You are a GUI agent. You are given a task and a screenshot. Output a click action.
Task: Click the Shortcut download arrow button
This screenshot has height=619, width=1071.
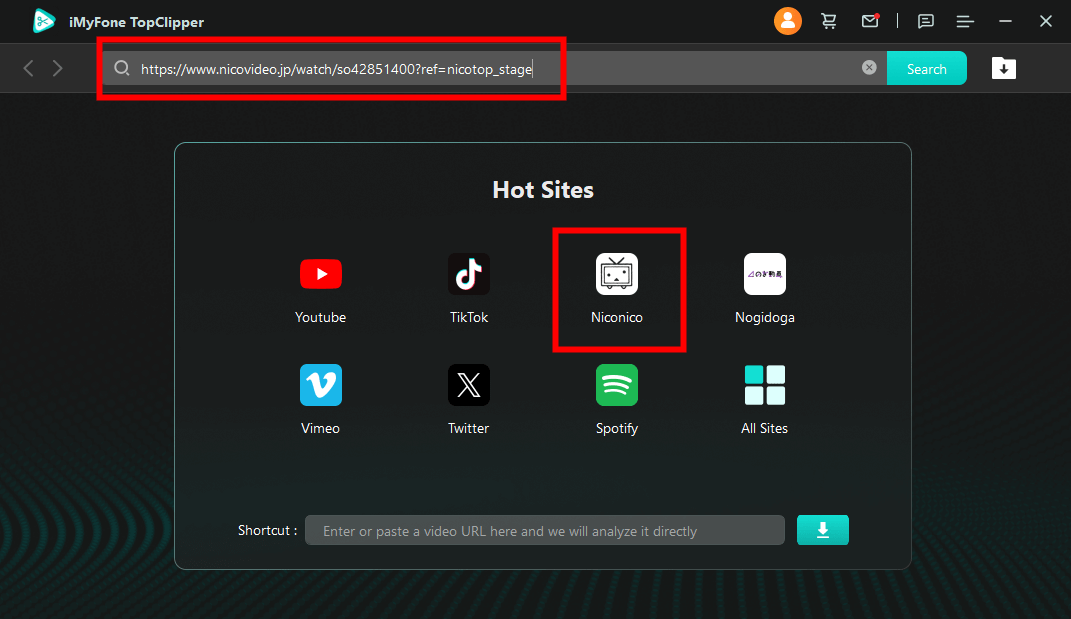(822, 530)
